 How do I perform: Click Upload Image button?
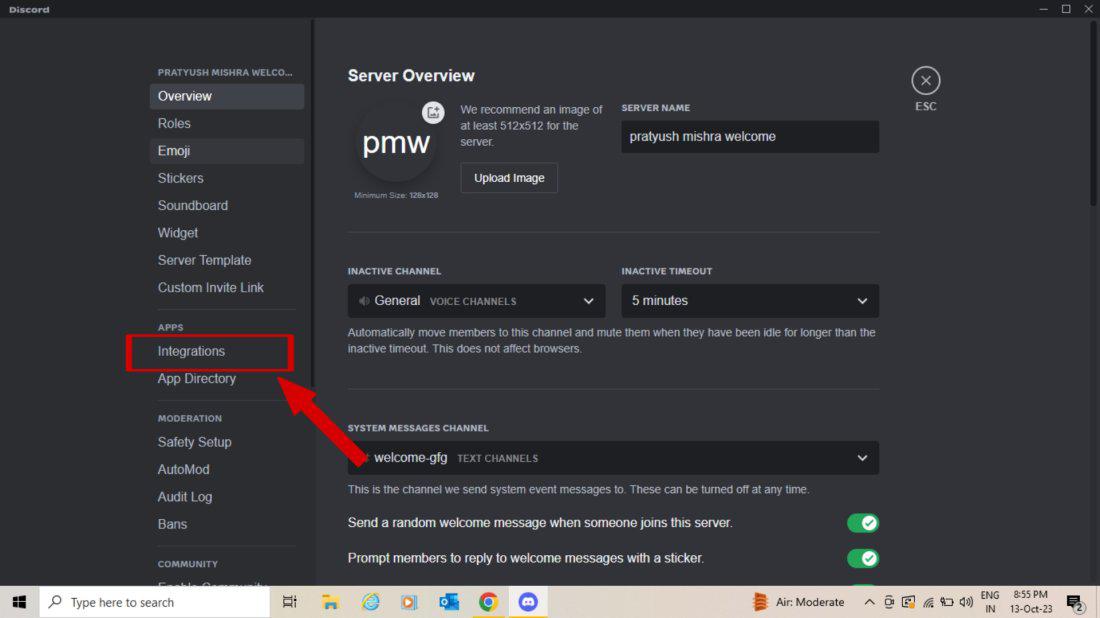tap(509, 178)
